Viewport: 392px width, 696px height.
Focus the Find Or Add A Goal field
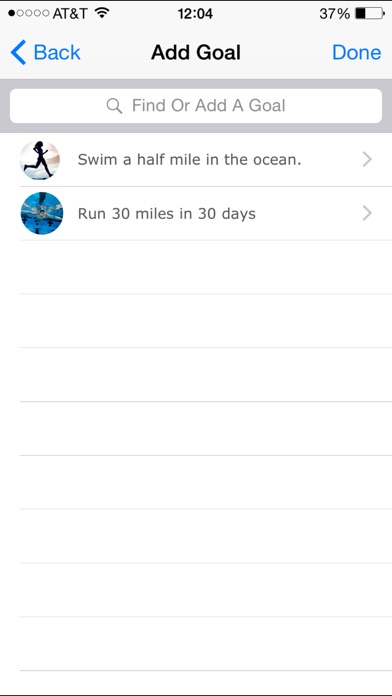point(196,106)
